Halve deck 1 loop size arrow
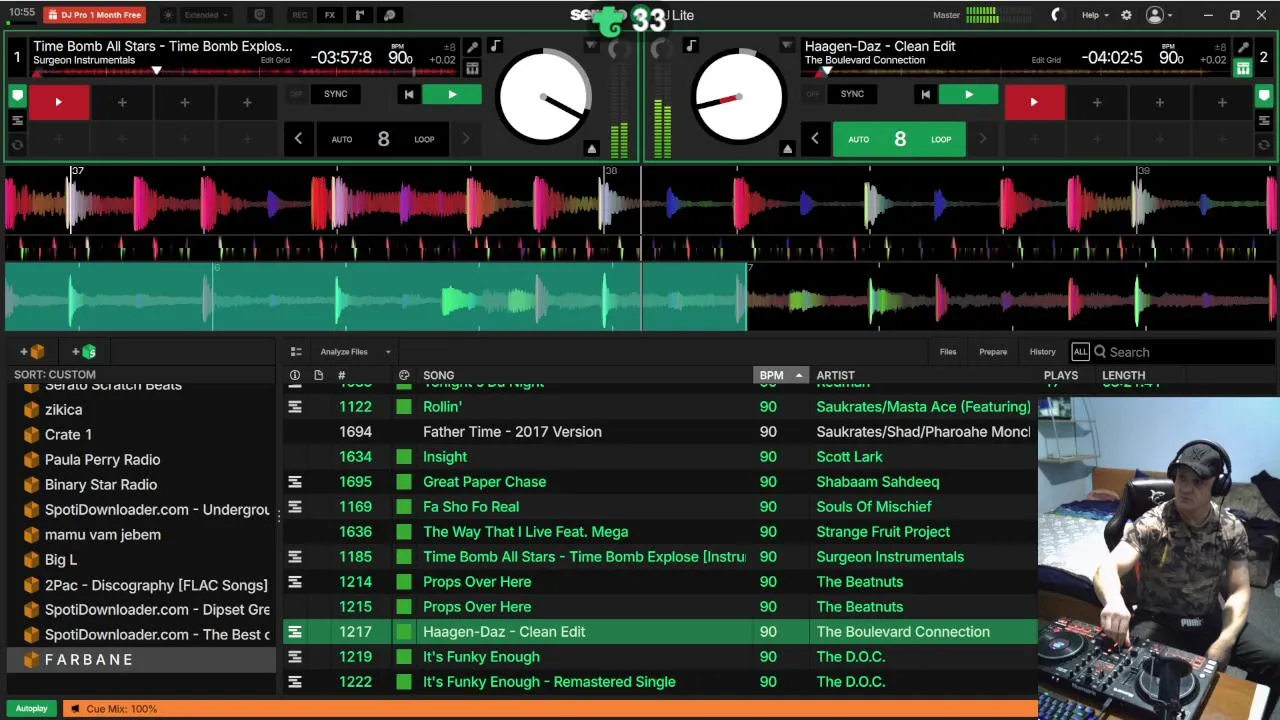Viewport: 1280px width, 720px height. (x=298, y=139)
